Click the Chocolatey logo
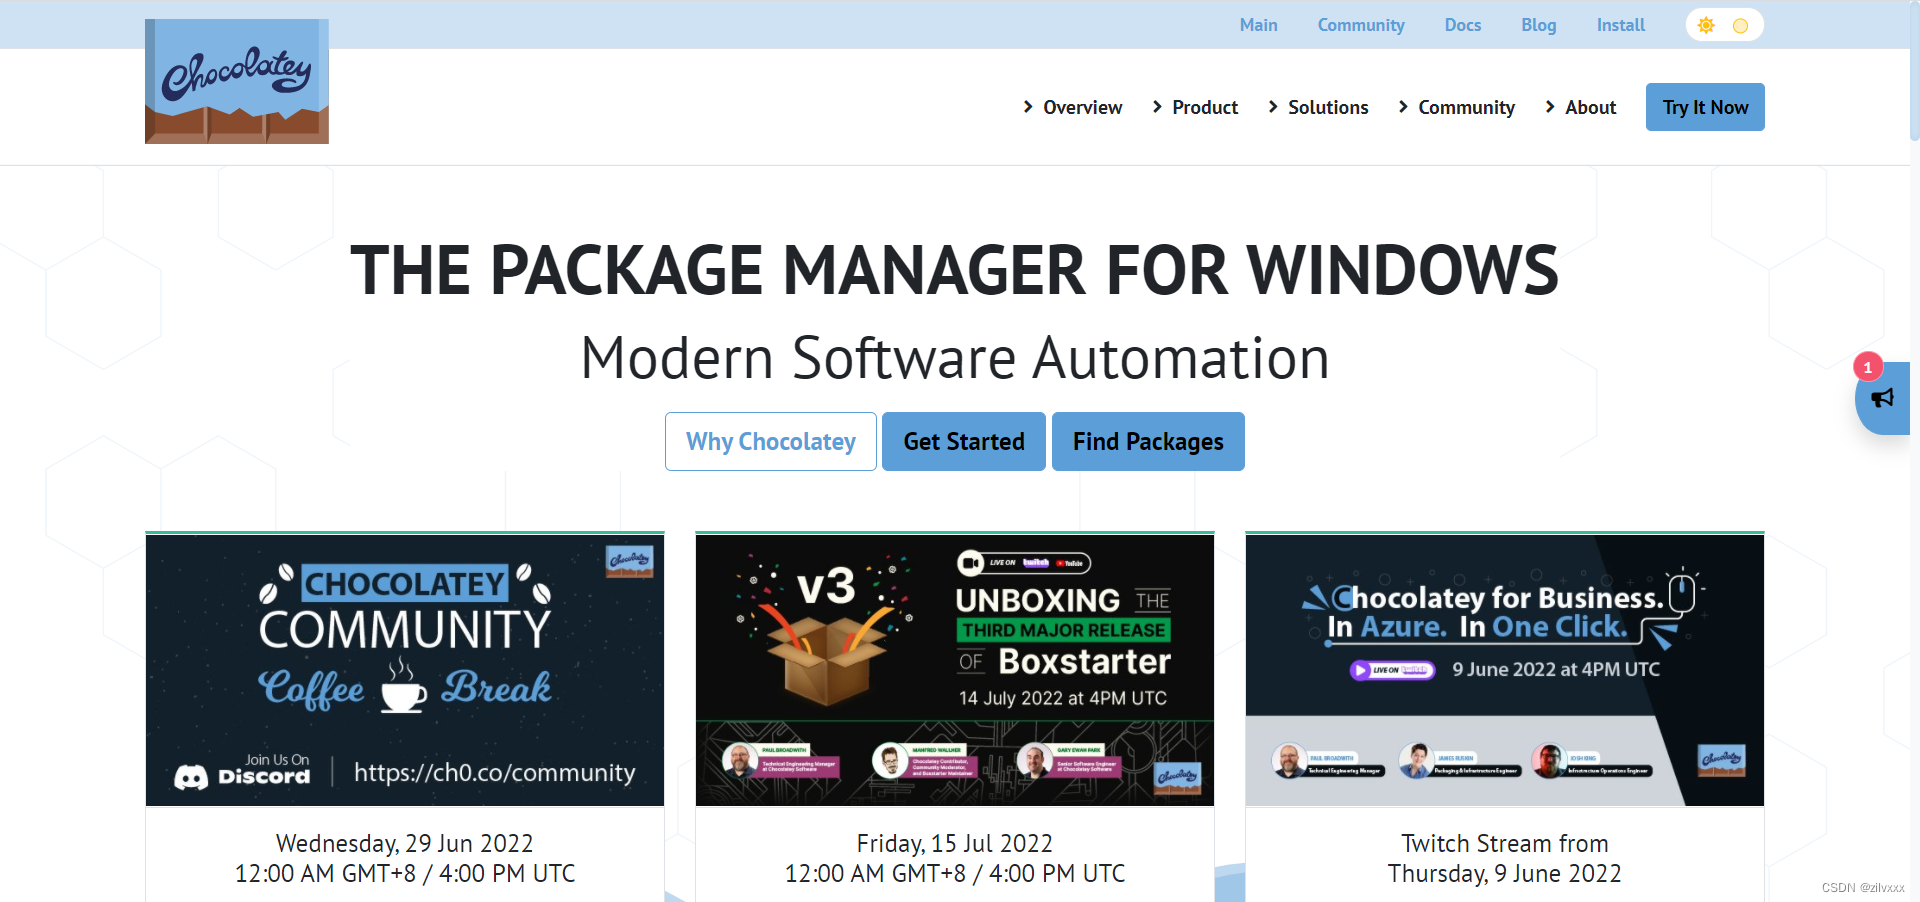Image resolution: width=1920 pixels, height=902 pixels. 237,81
